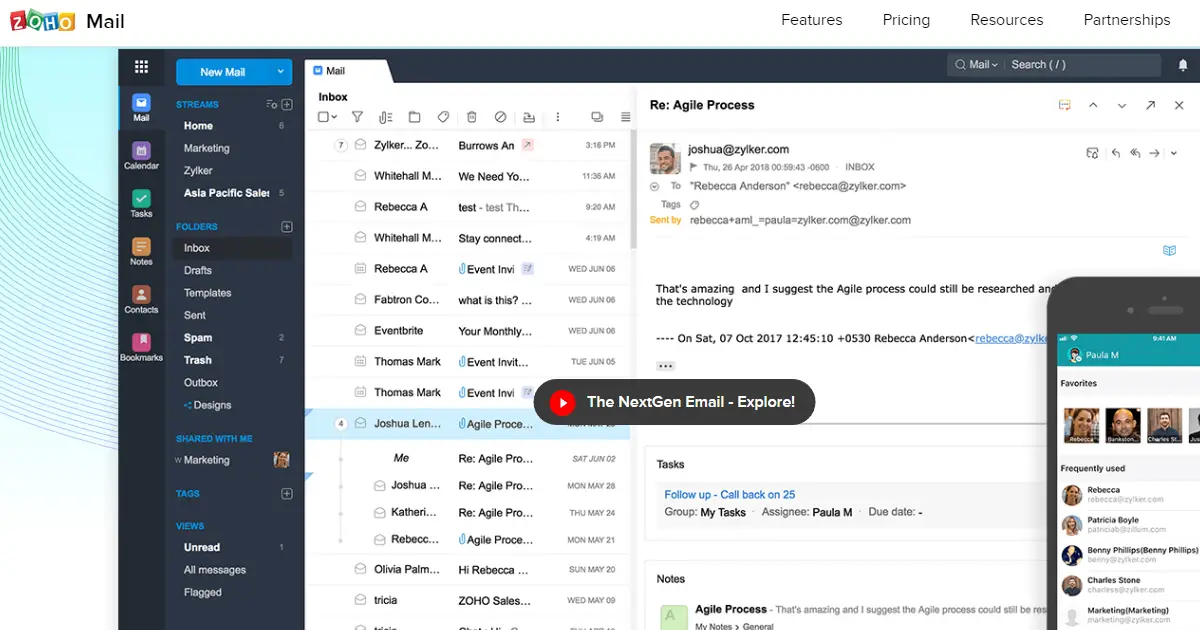Screen dimensions: 1200x630
Task: Expand the Zylker conversation with 7 messages
Action: tap(340, 145)
